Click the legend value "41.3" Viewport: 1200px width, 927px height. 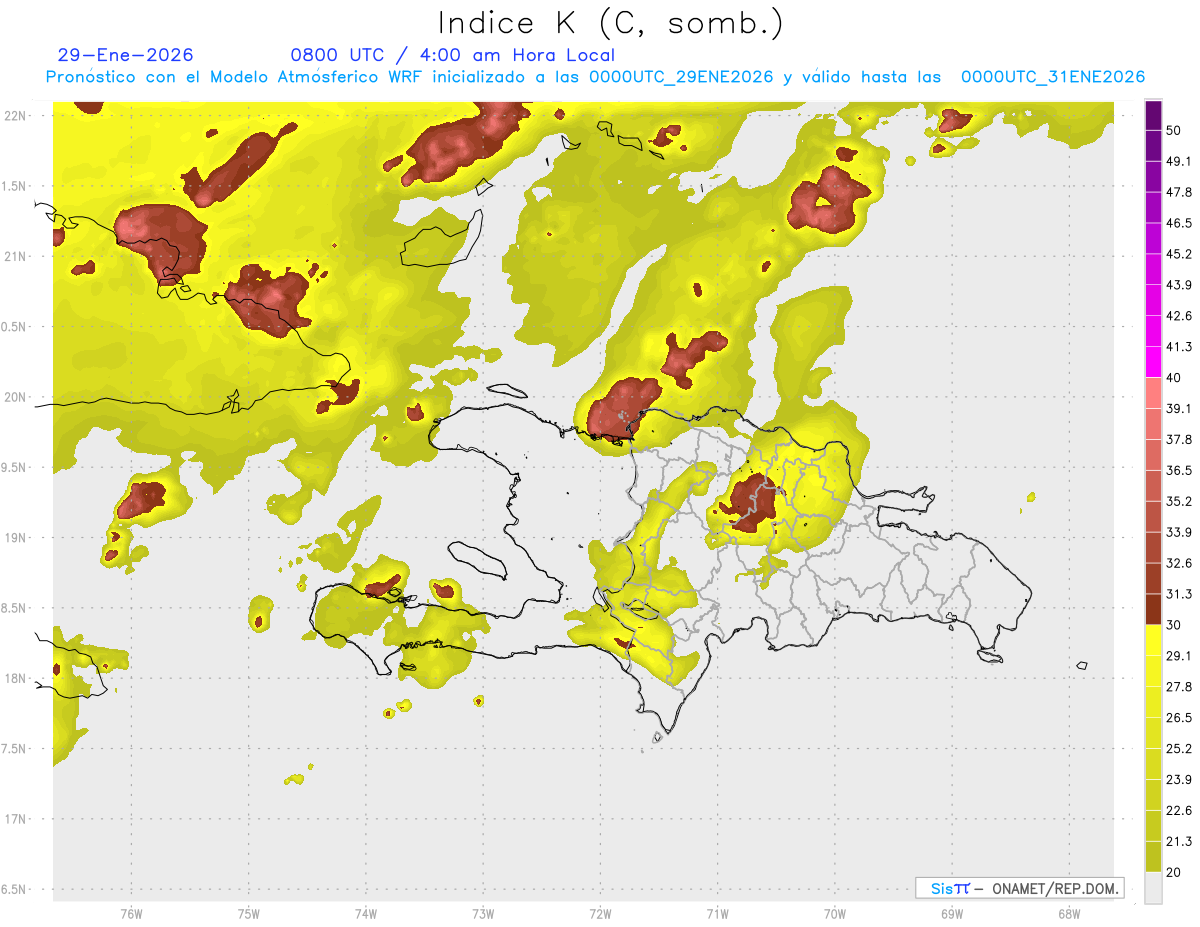1180,347
